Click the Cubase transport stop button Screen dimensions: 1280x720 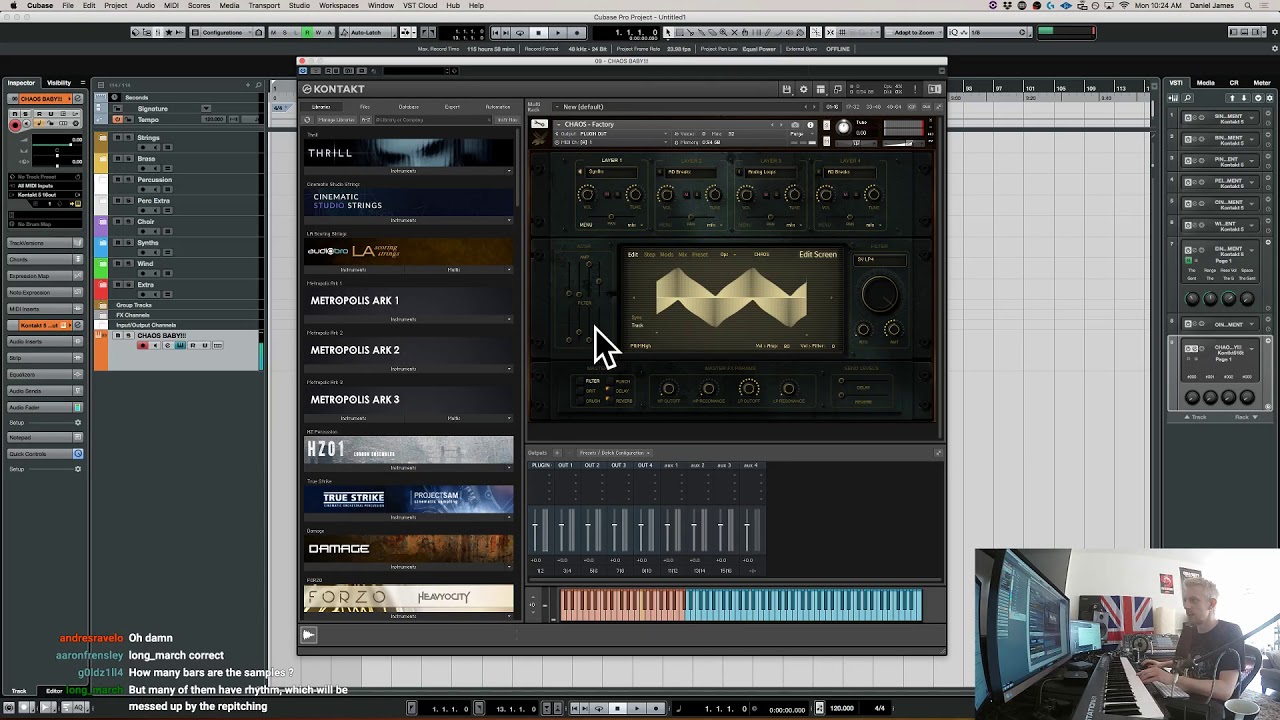click(538, 33)
